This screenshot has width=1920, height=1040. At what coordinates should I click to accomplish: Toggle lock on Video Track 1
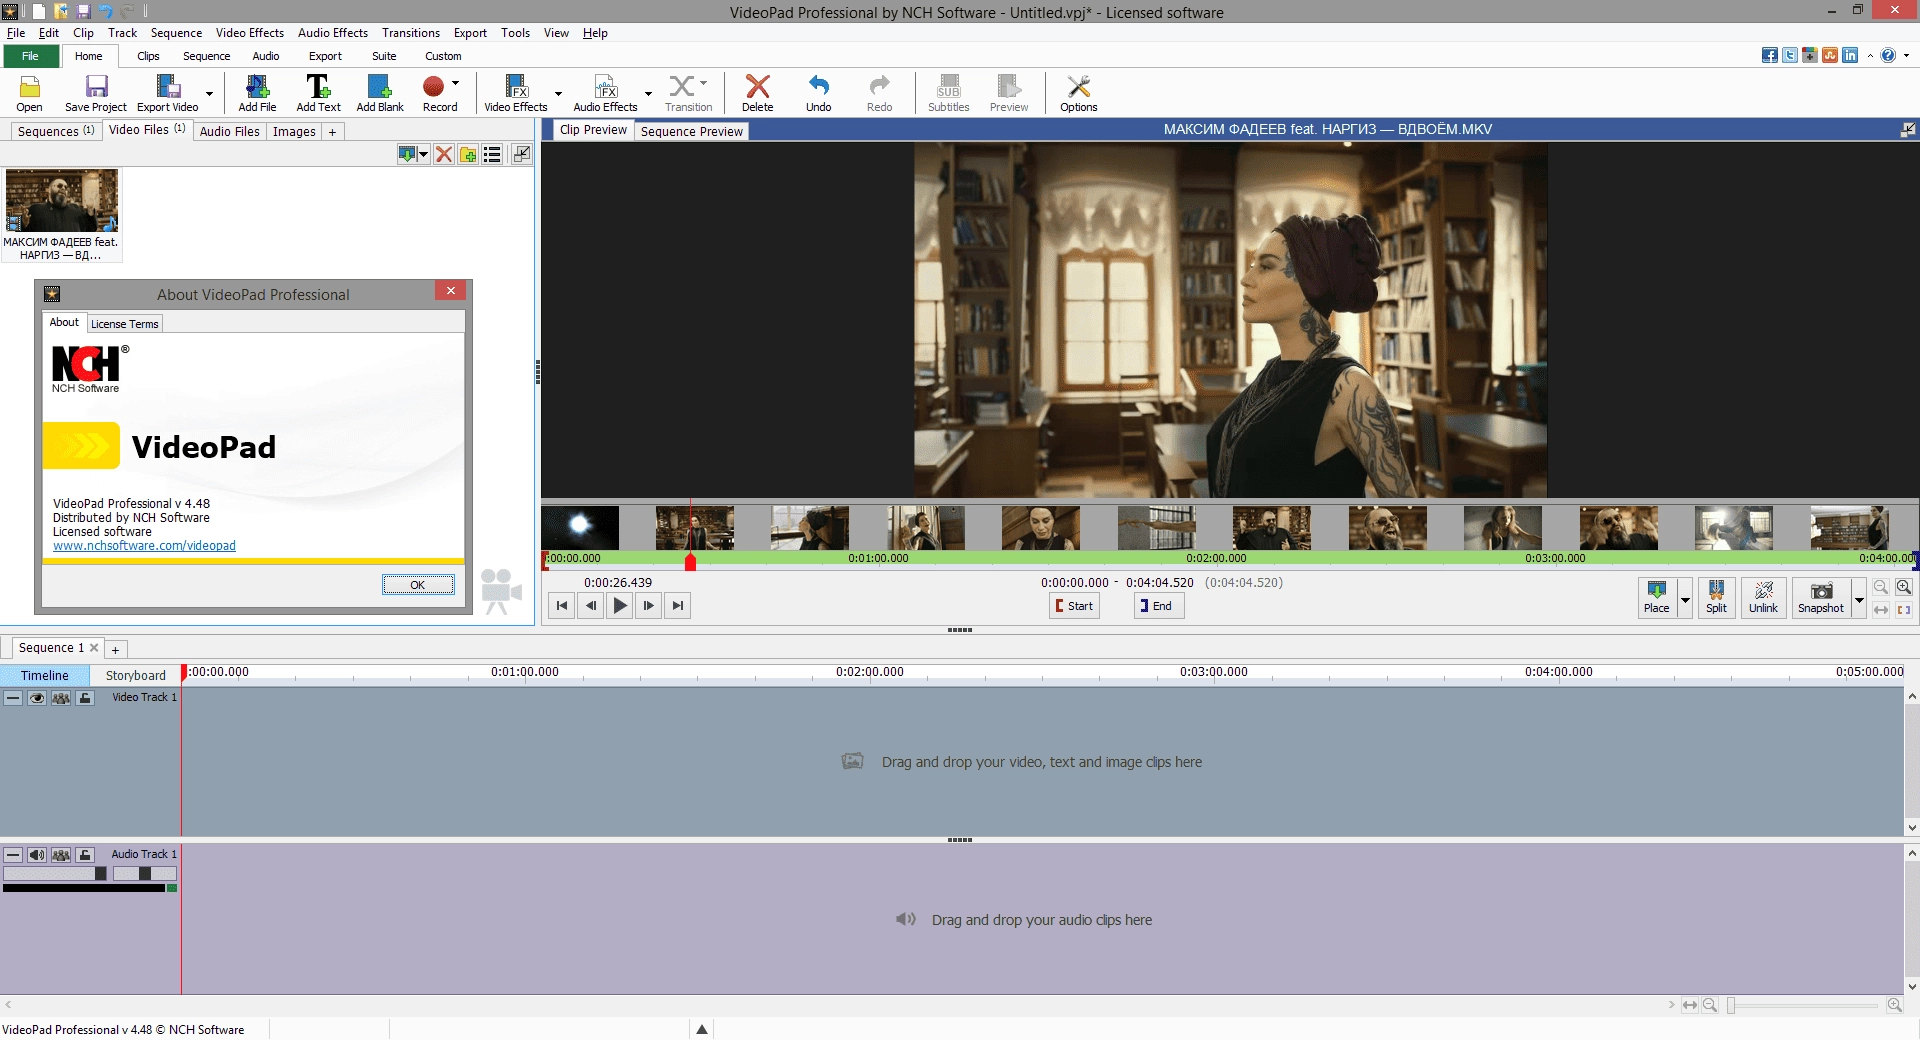point(86,698)
